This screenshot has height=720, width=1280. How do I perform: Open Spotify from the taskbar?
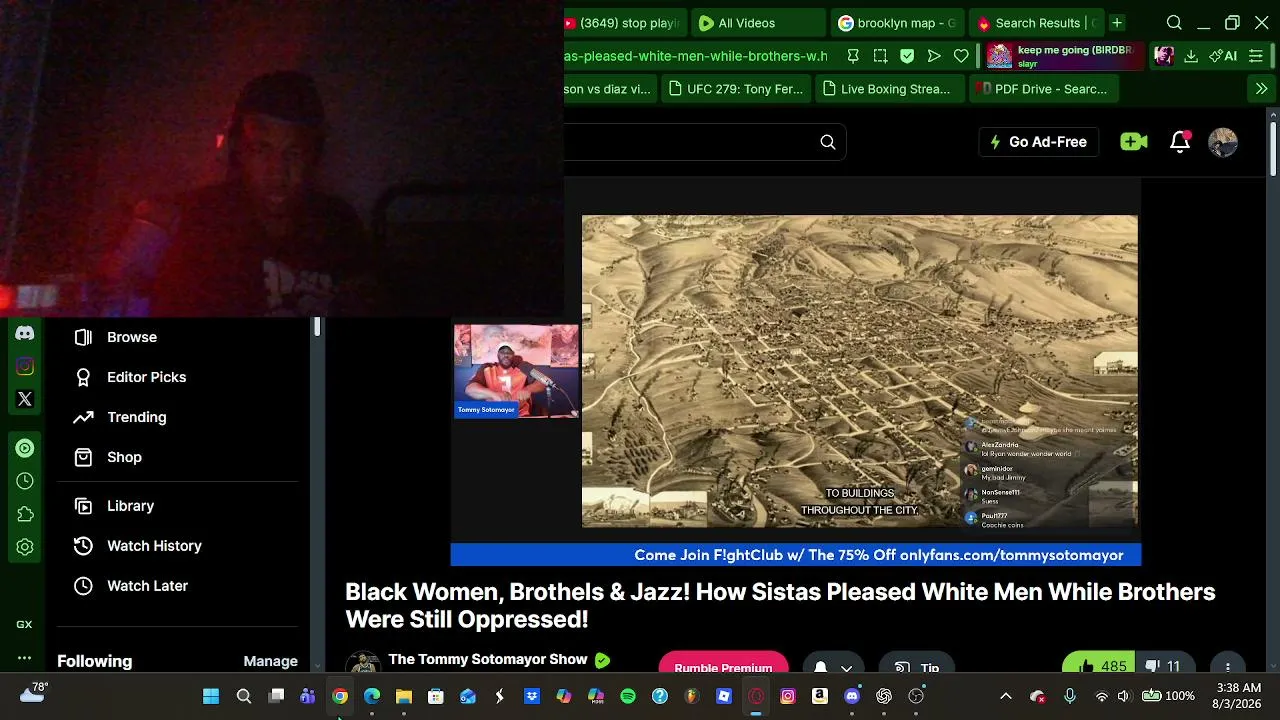[x=628, y=696]
